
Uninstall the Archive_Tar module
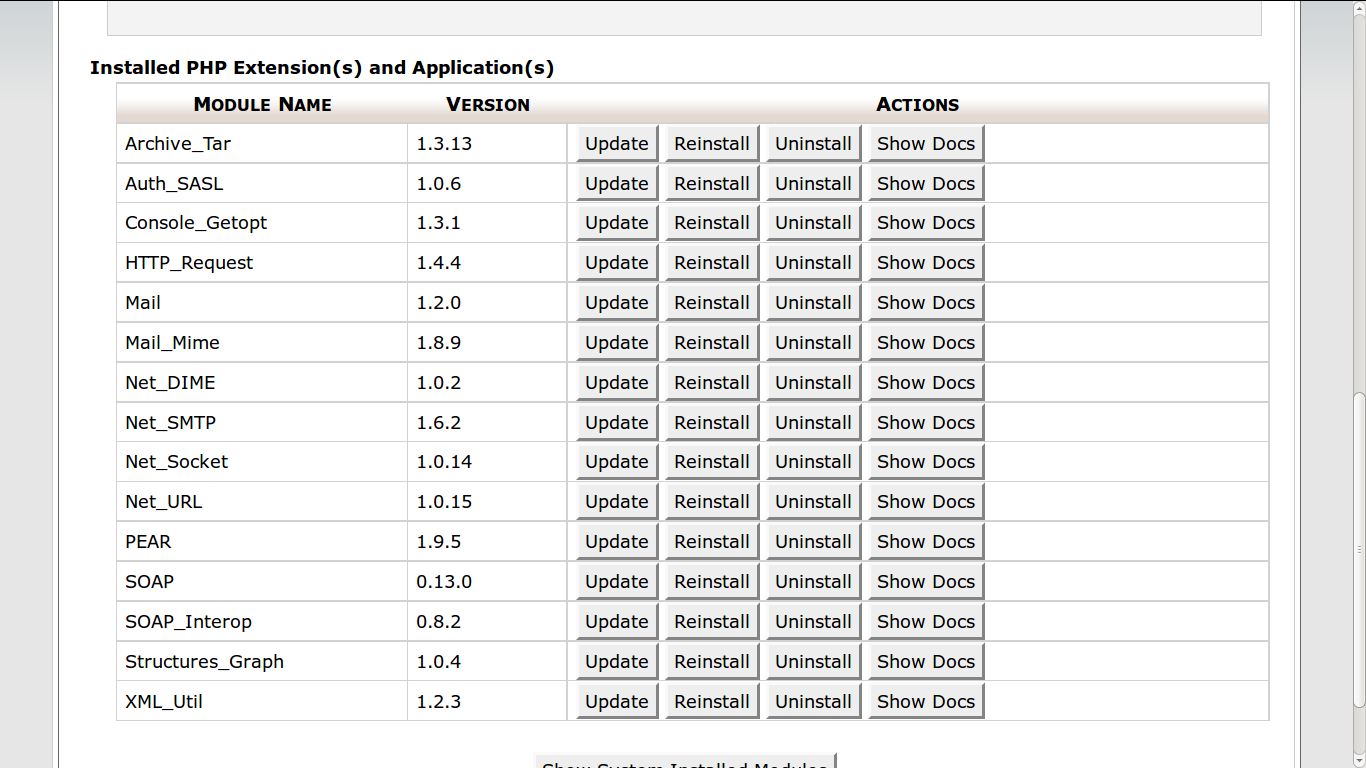[x=813, y=143]
